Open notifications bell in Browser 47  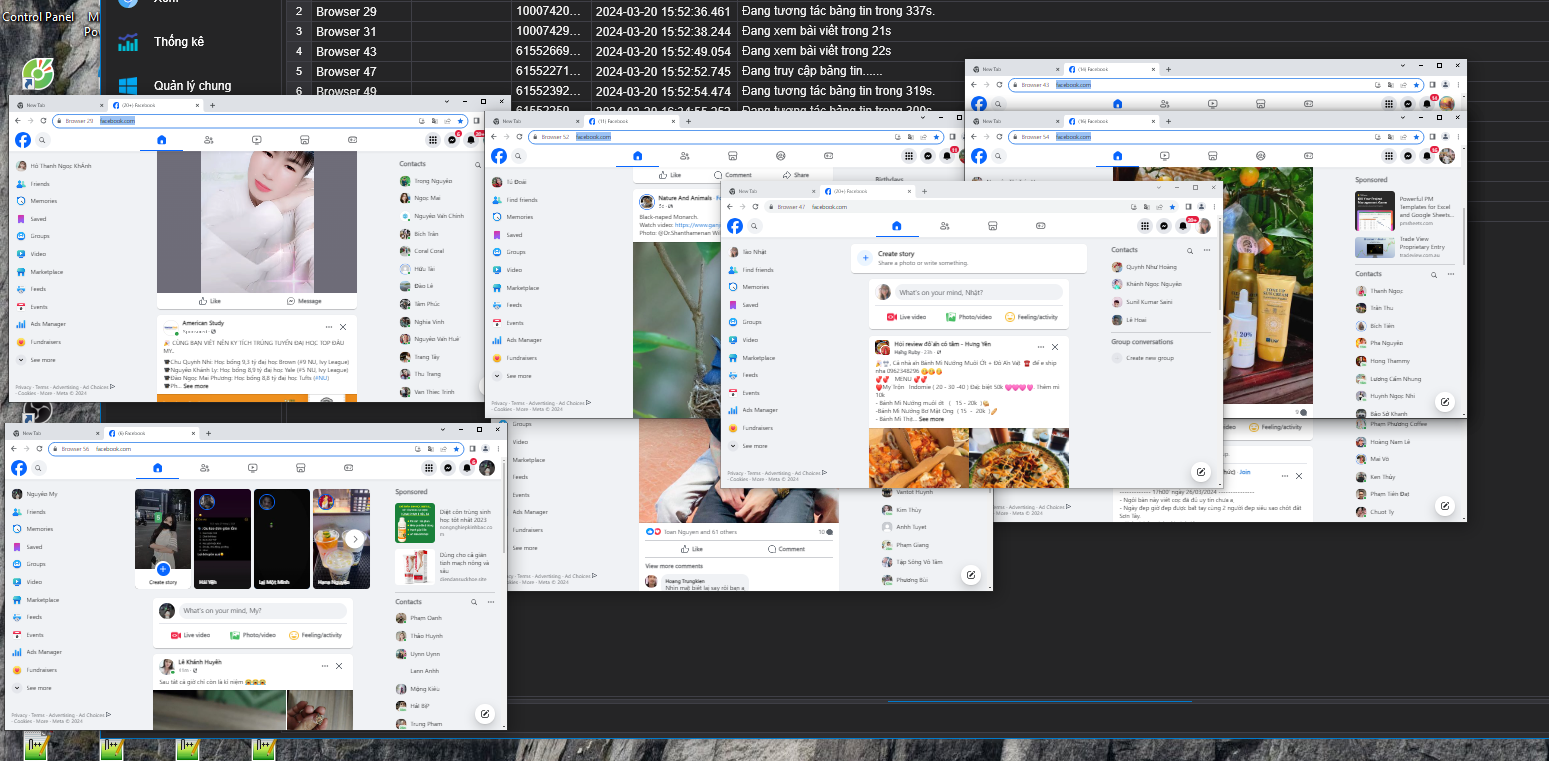coord(1185,226)
